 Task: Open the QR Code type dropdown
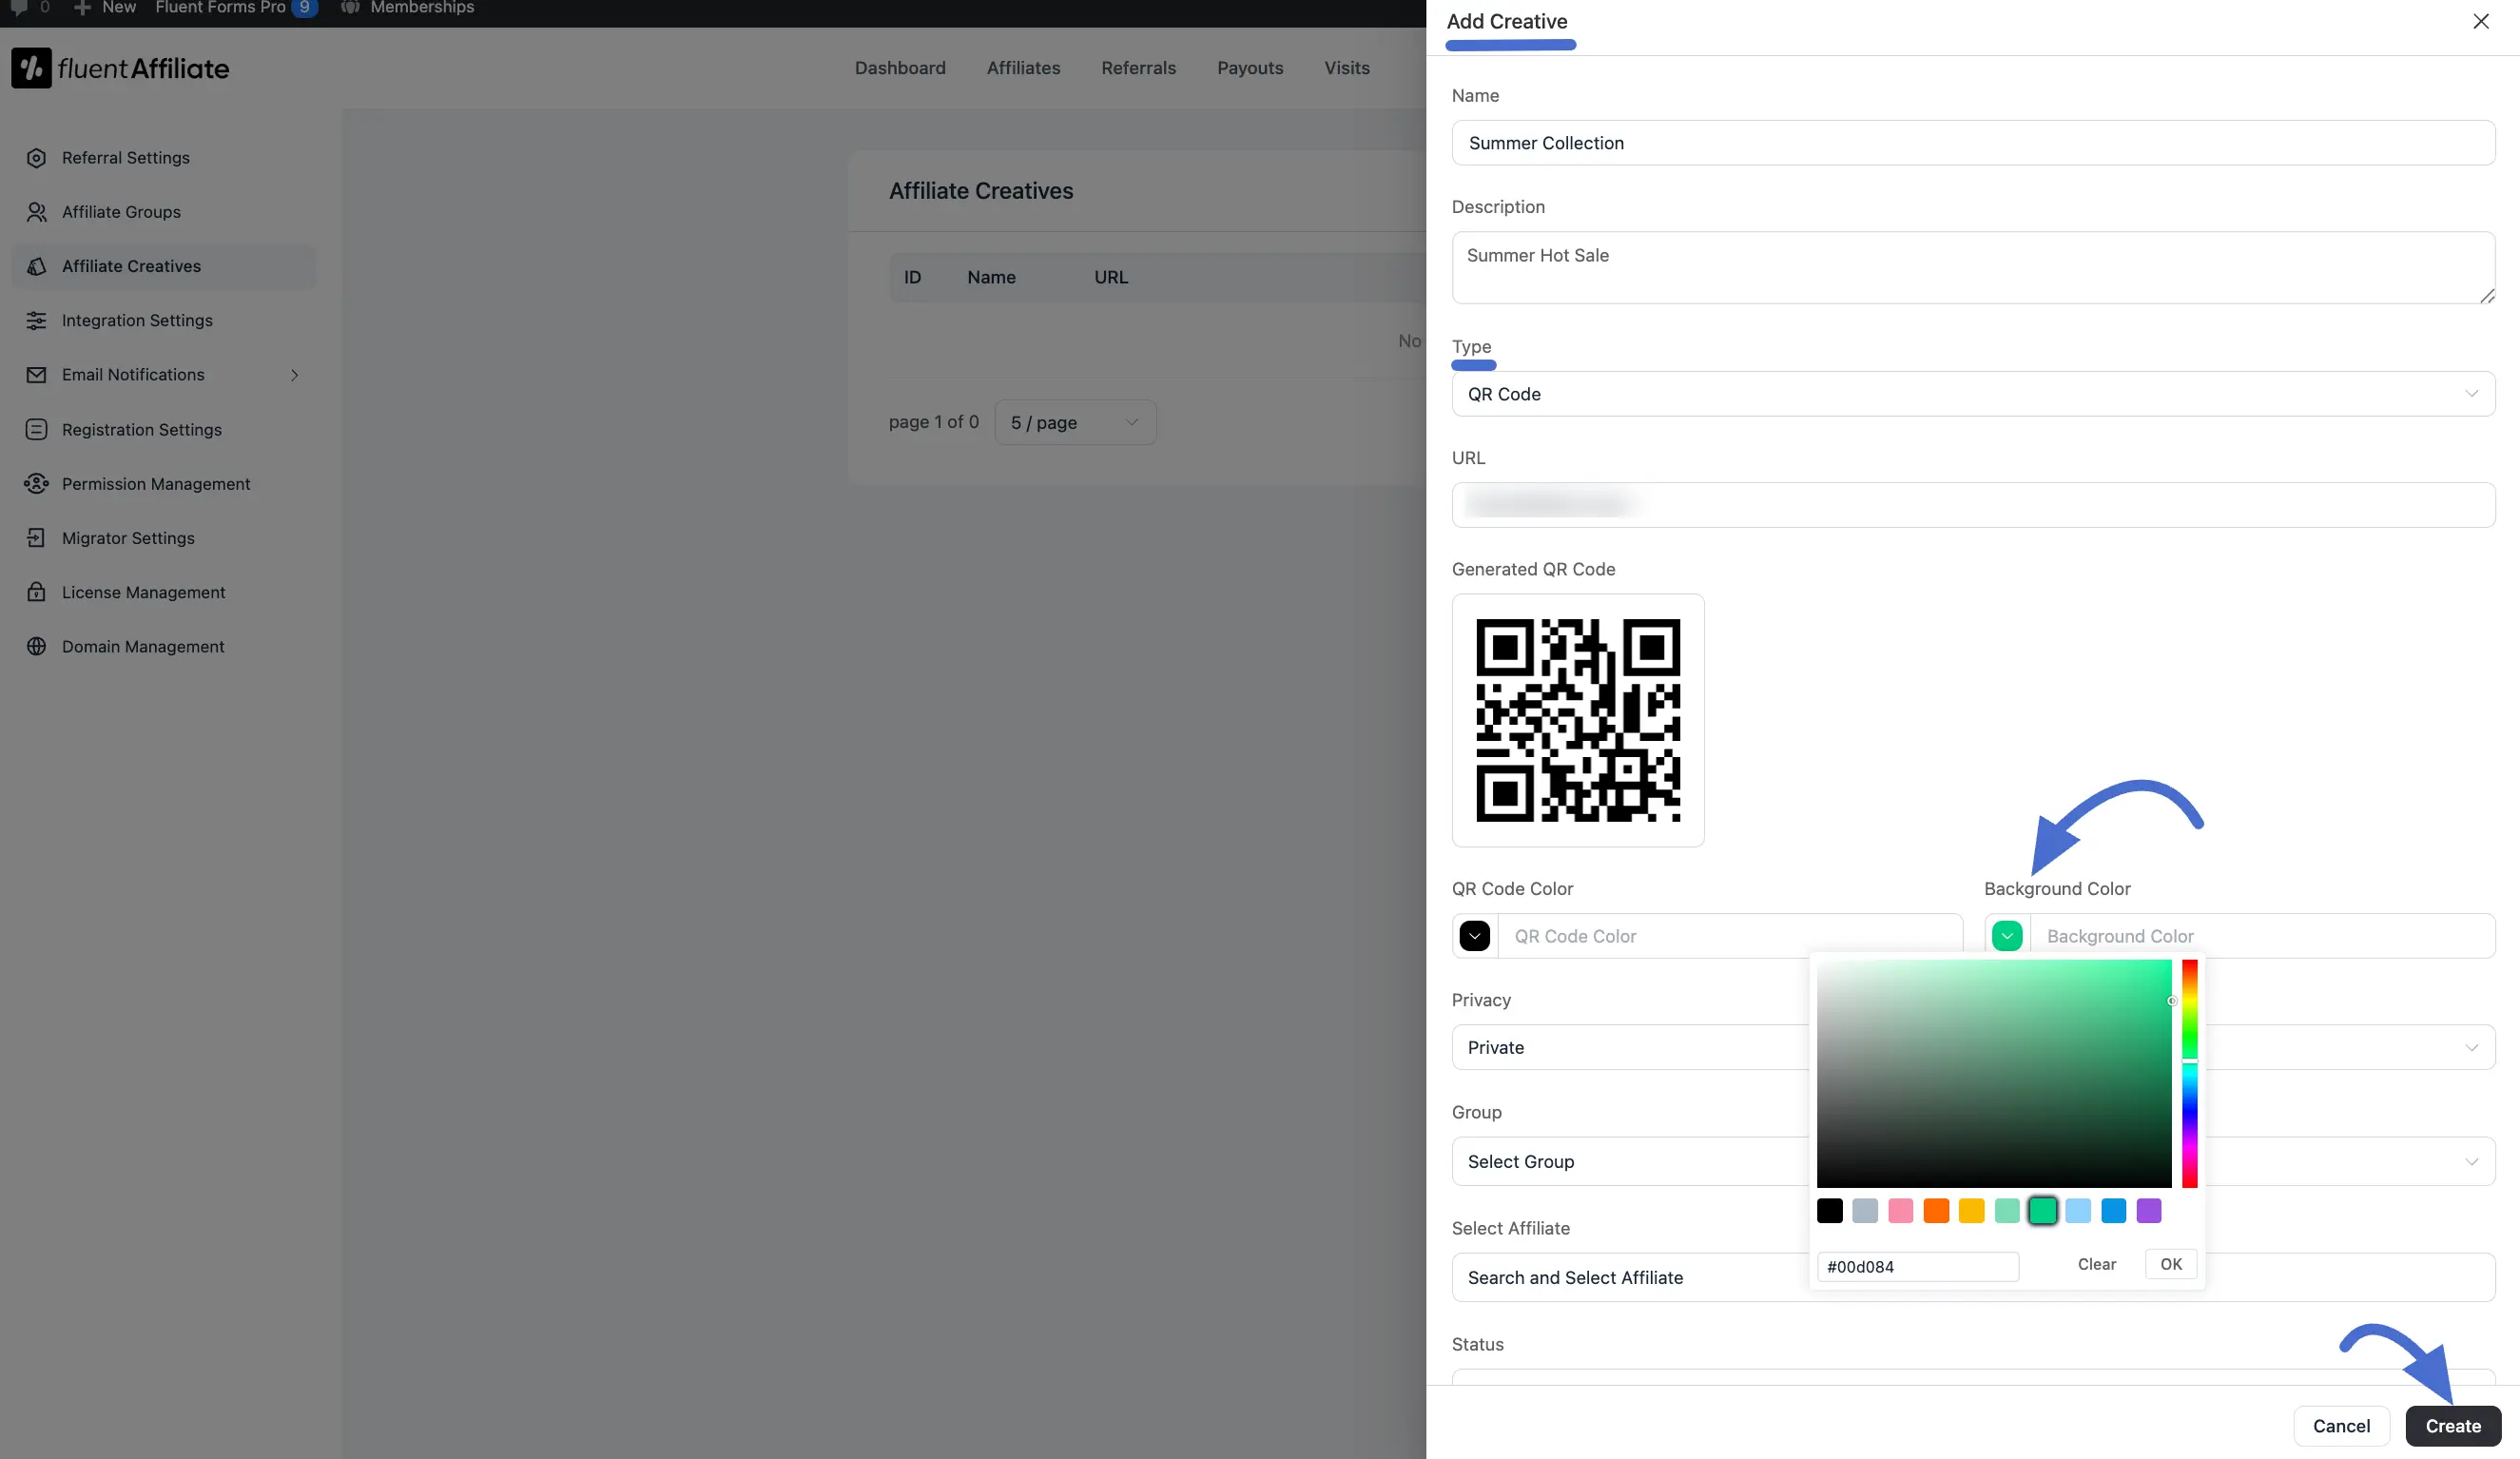pos(1971,394)
